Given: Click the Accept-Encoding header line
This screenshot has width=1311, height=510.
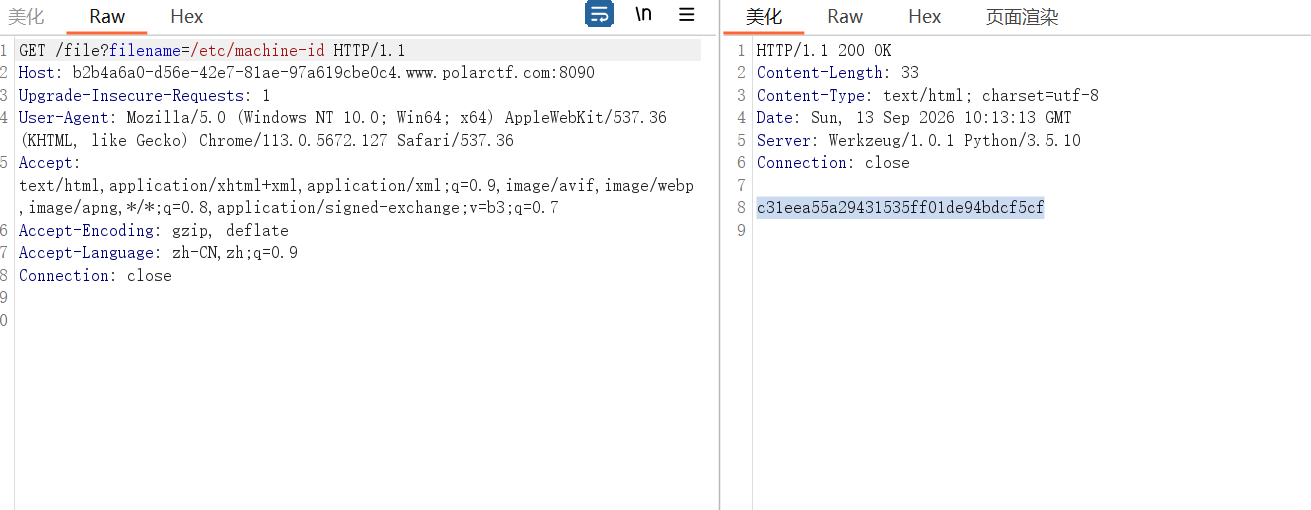Looking at the screenshot, I should pos(154,230).
